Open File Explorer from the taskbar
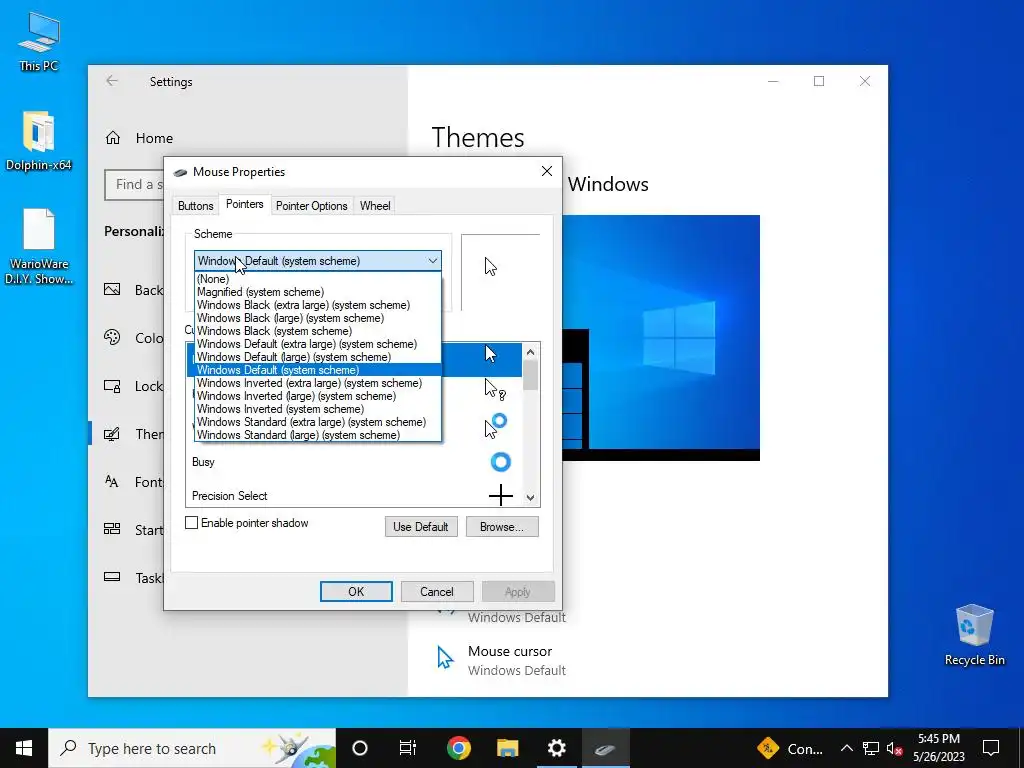Viewport: 1024px width, 768px height. click(507, 748)
